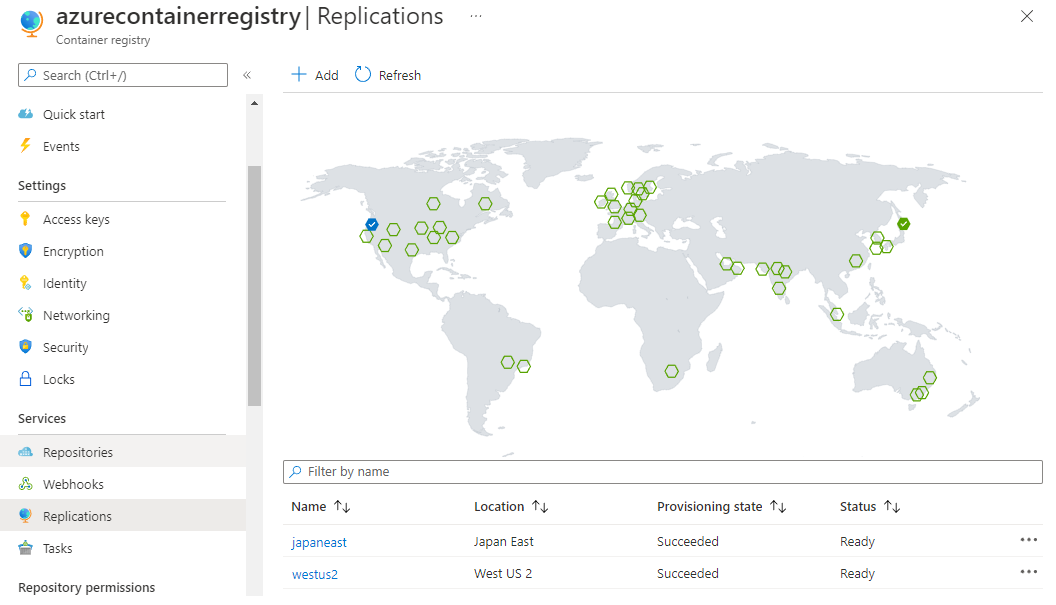The width and height of the screenshot is (1056, 605).
Task: Sort the table by Status column
Action: pyautogui.click(x=870, y=507)
